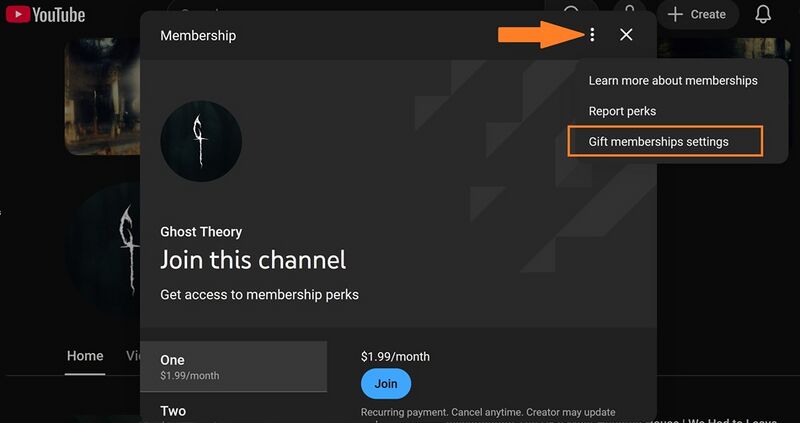Click the Ghost Theory channel name
The width and height of the screenshot is (800, 423).
pyautogui.click(x=201, y=232)
